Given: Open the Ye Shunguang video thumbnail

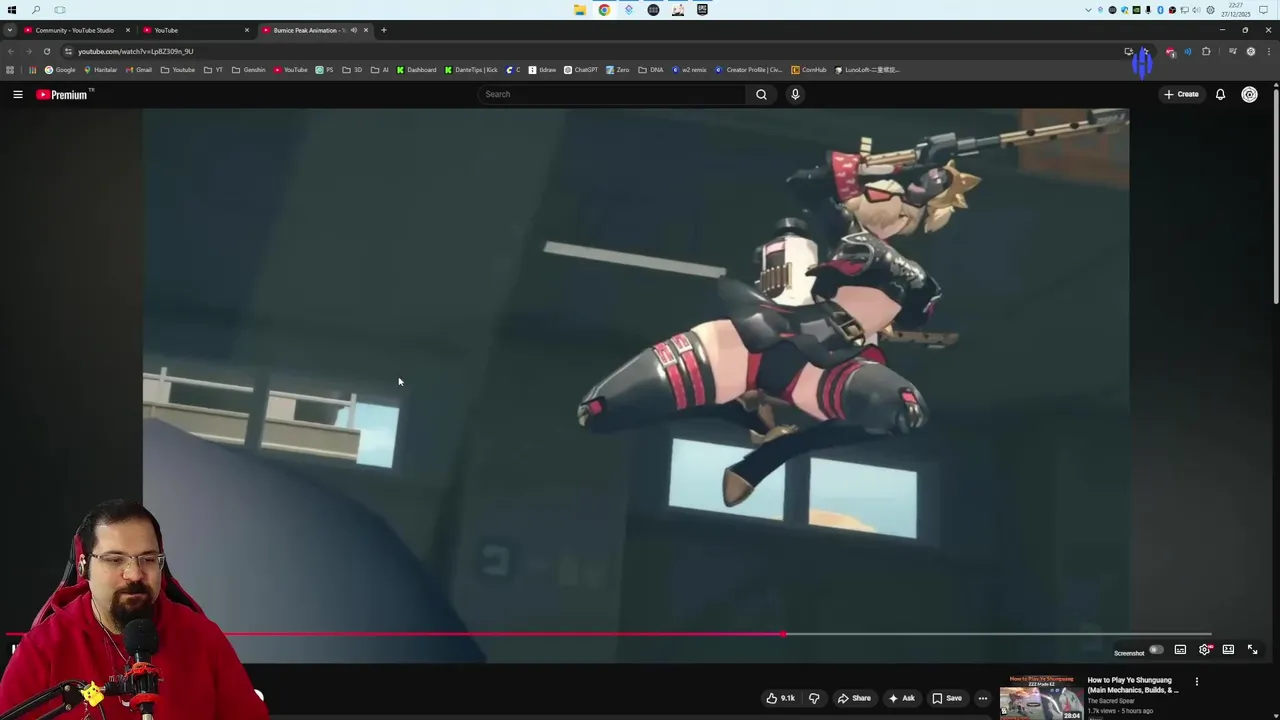Looking at the screenshot, I should pyautogui.click(x=1041, y=698).
